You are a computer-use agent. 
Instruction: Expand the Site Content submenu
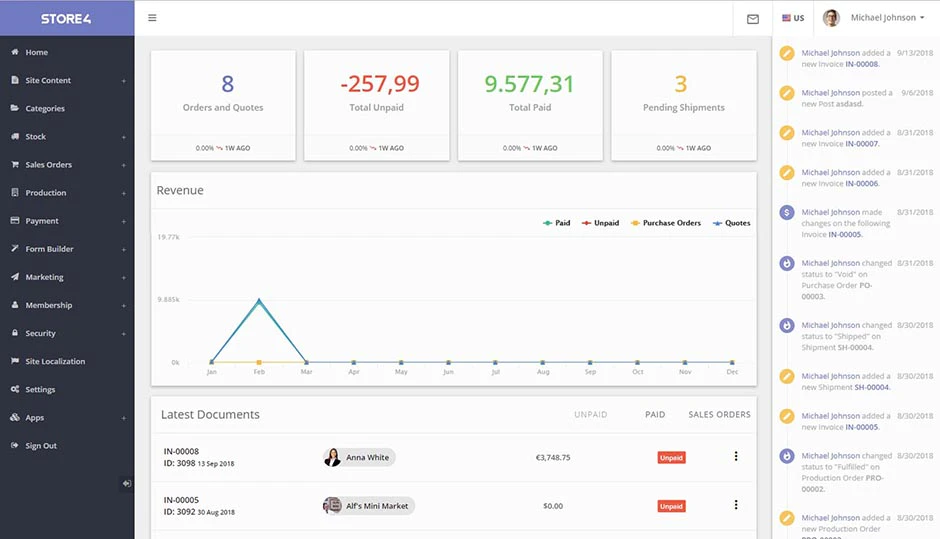[123, 81]
